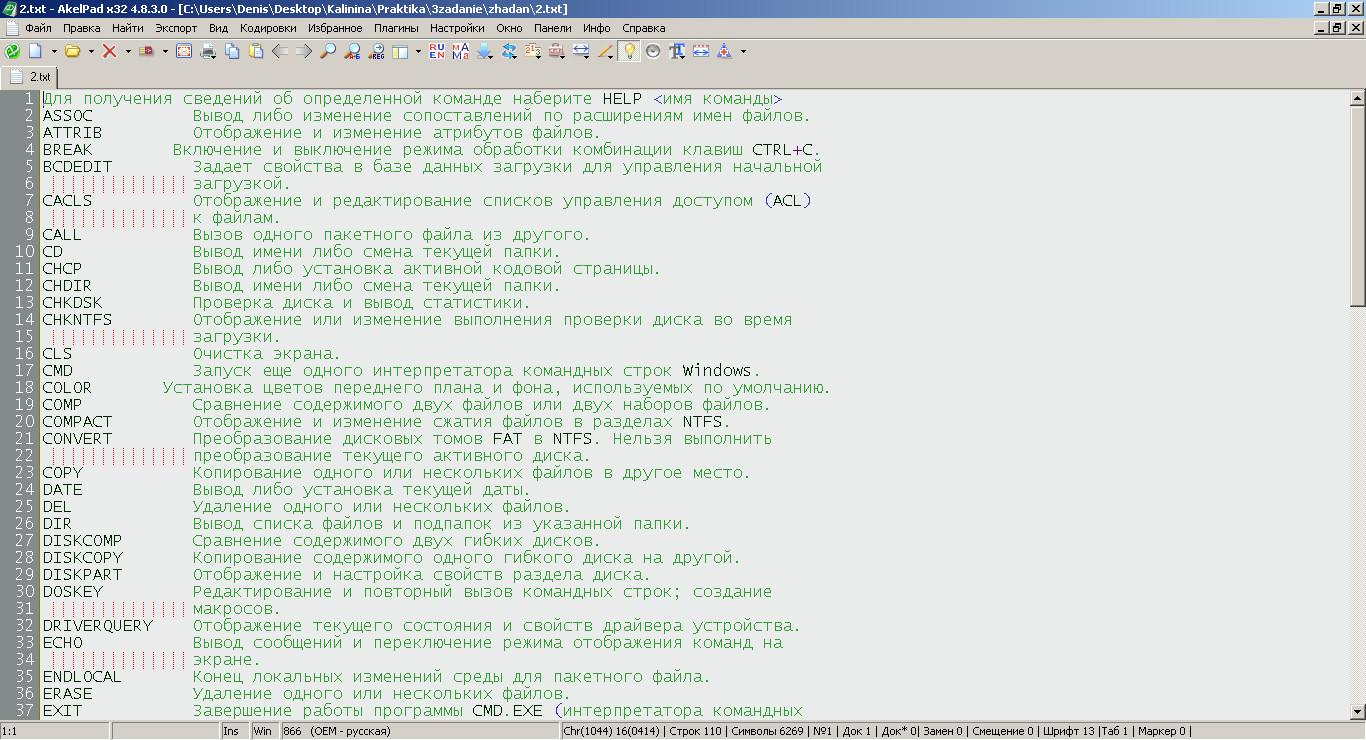This screenshot has height=740, width=1366.
Task: Click the pencil marker icon
Action: pos(605,51)
